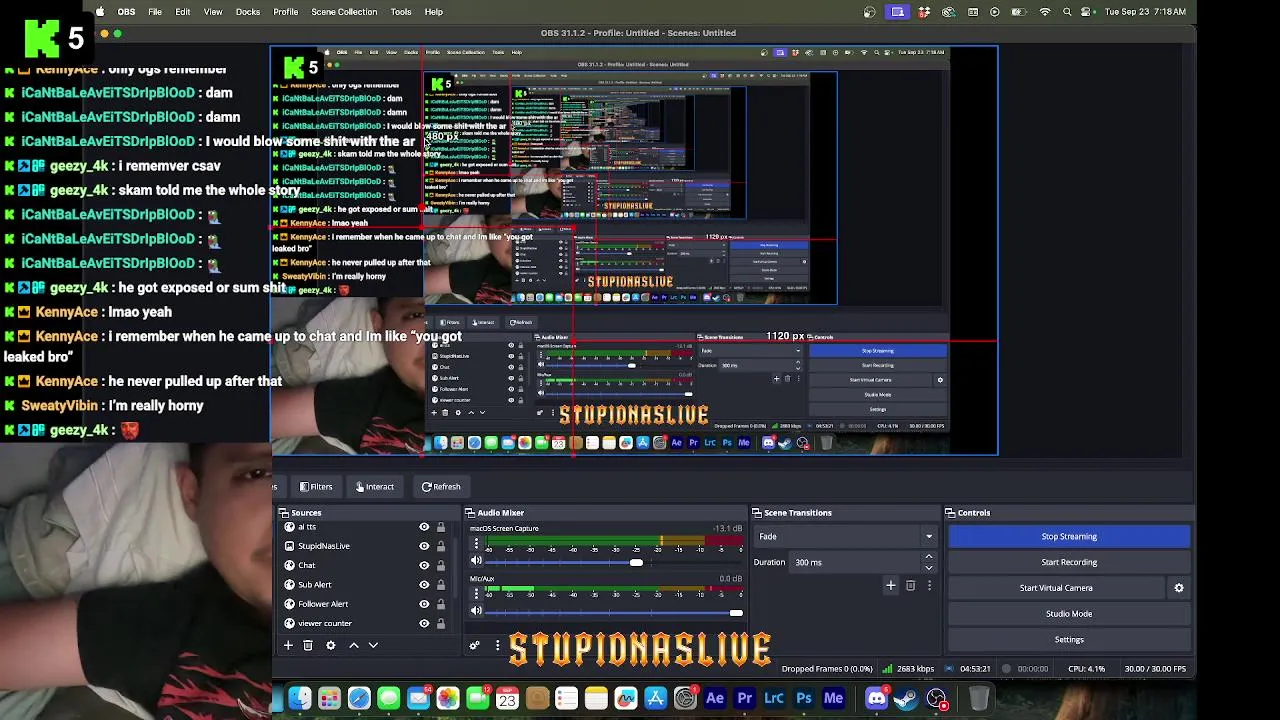Image resolution: width=1280 pixels, height=720 pixels.
Task: Open After Effects from the Dock
Action: (715, 698)
